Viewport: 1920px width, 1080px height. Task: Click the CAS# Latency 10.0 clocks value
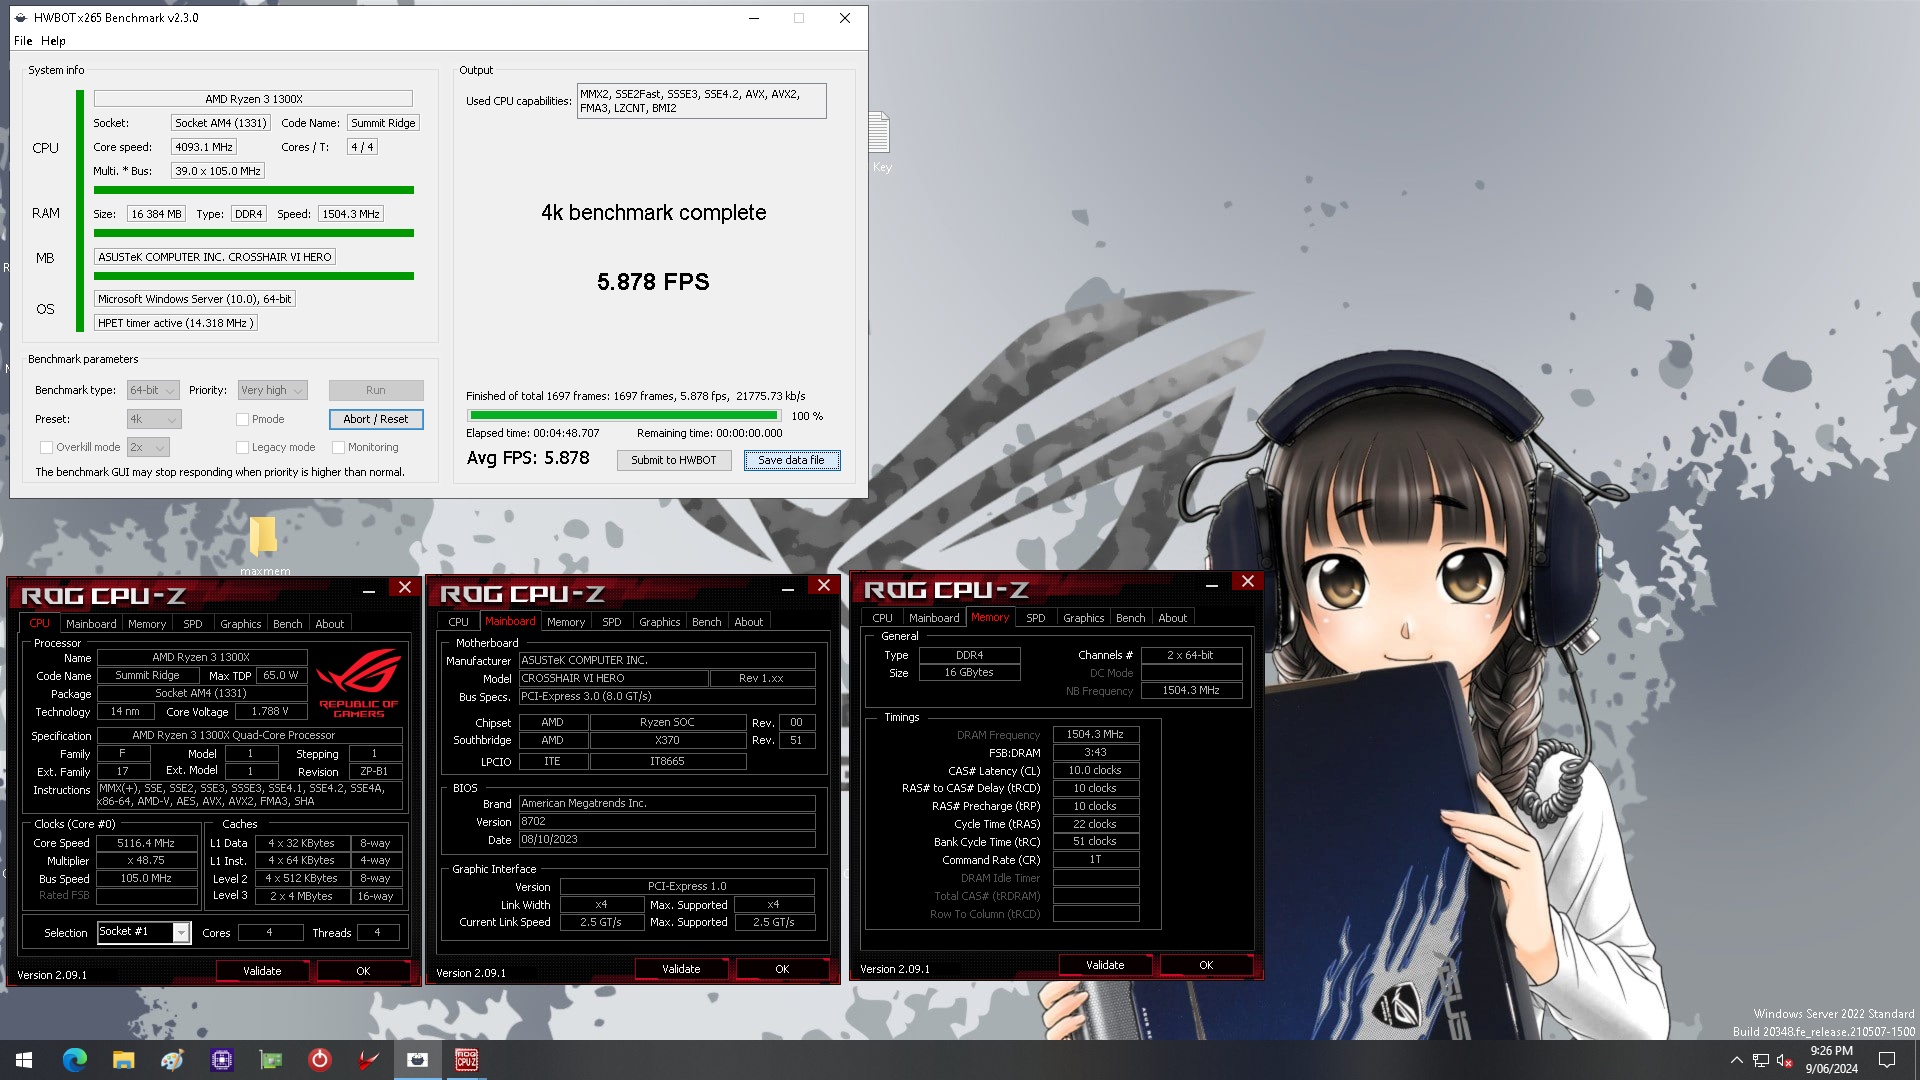point(1095,770)
